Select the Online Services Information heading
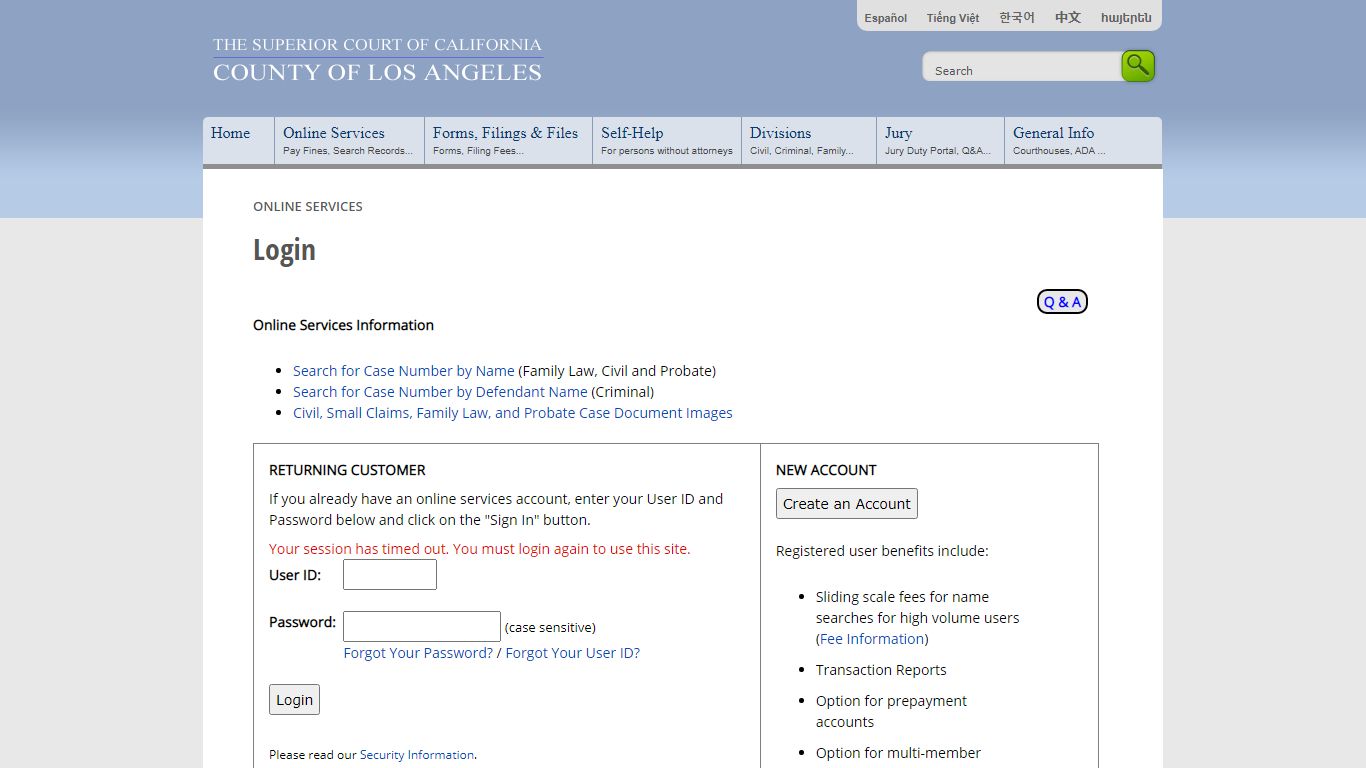1366x768 pixels. [x=343, y=325]
